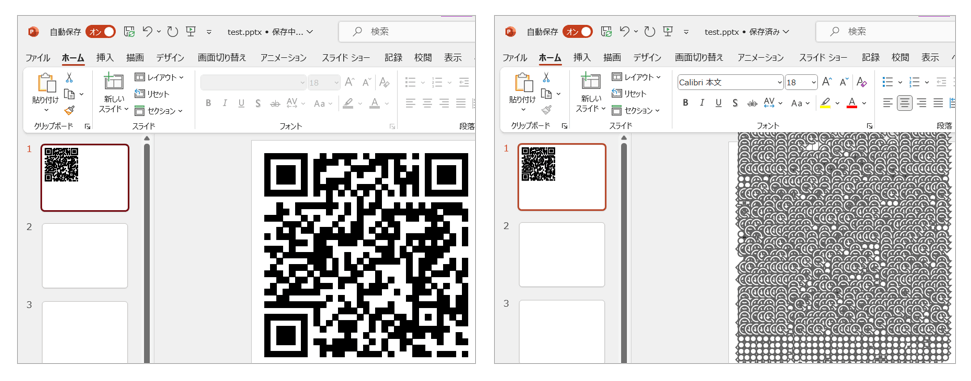971x381 pixels.
Task: Clear all formatting icon in right window
Action: [x=861, y=82]
